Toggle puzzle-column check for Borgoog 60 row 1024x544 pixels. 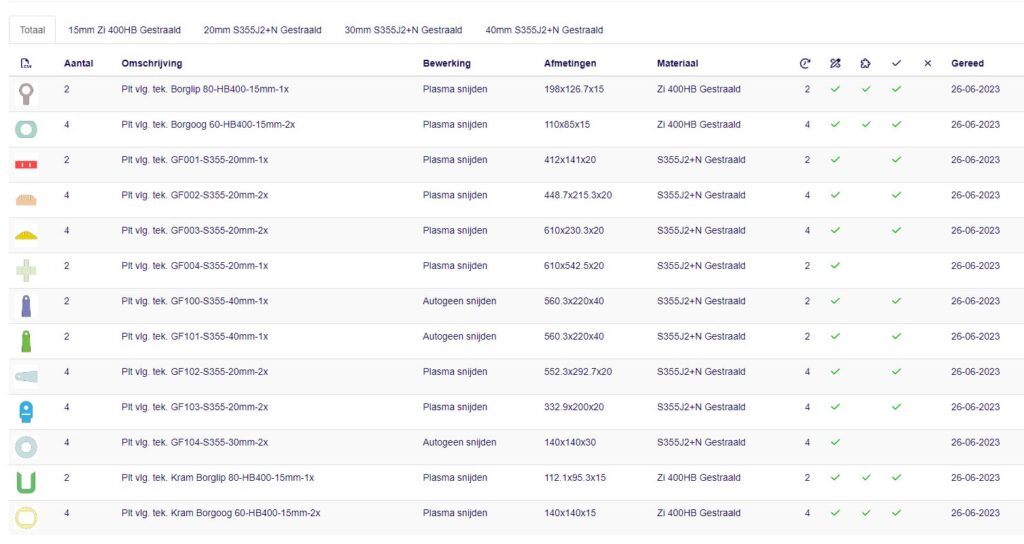tap(866, 124)
